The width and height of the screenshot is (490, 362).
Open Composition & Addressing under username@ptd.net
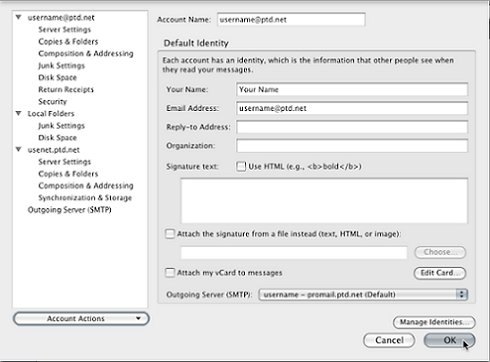[x=86, y=54]
